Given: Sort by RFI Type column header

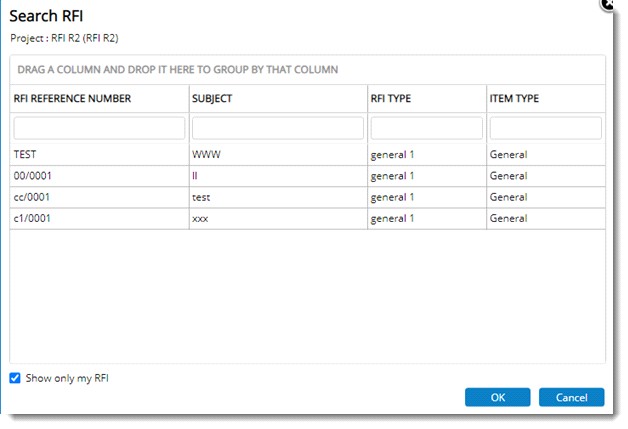Looking at the screenshot, I should tap(391, 99).
